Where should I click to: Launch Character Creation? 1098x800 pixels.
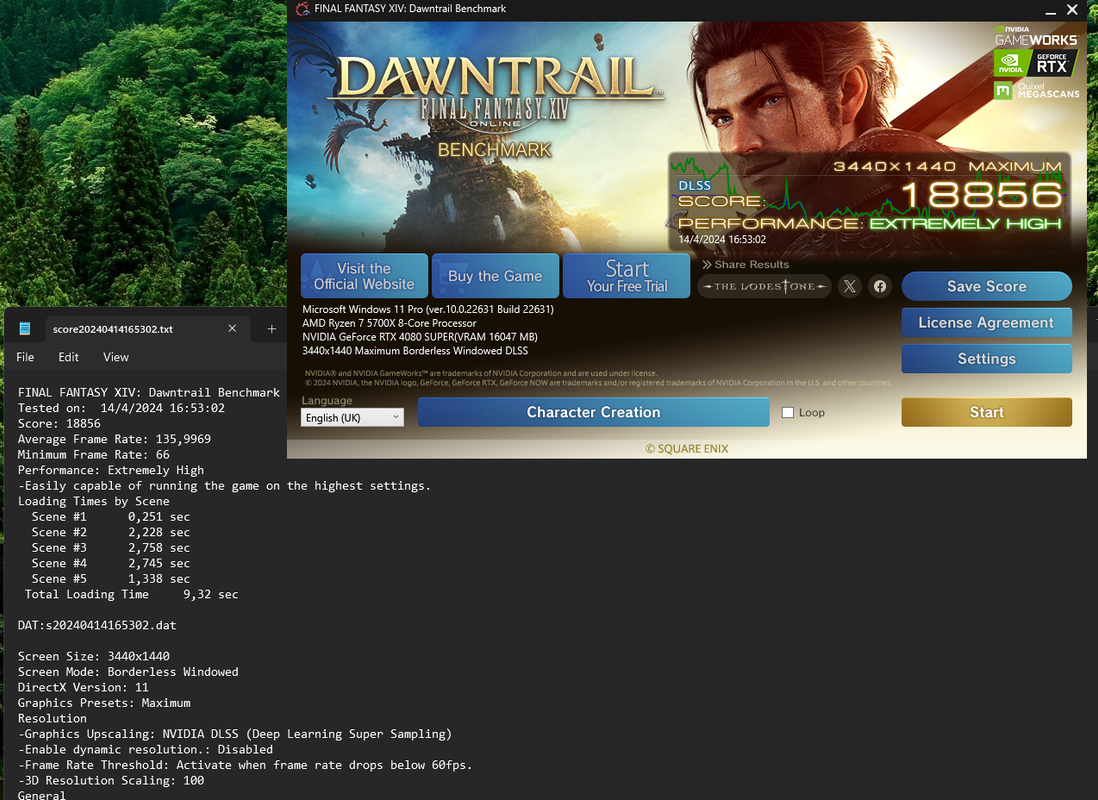point(594,412)
